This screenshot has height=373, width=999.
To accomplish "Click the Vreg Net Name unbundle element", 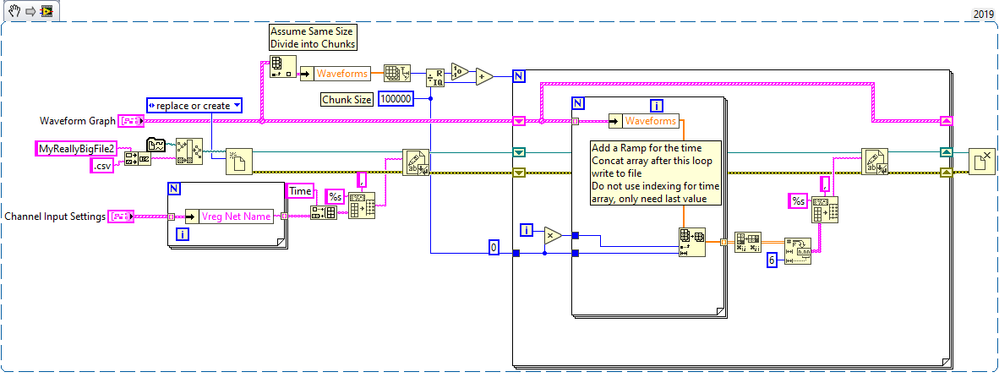I will tap(236, 216).
